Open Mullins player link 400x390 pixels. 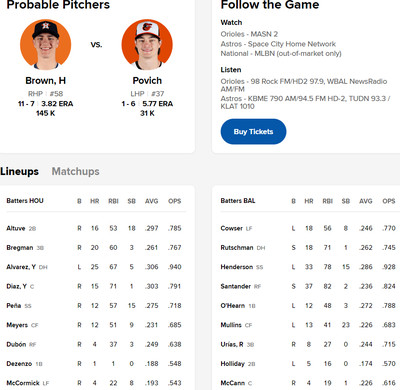click(x=231, y=325)
